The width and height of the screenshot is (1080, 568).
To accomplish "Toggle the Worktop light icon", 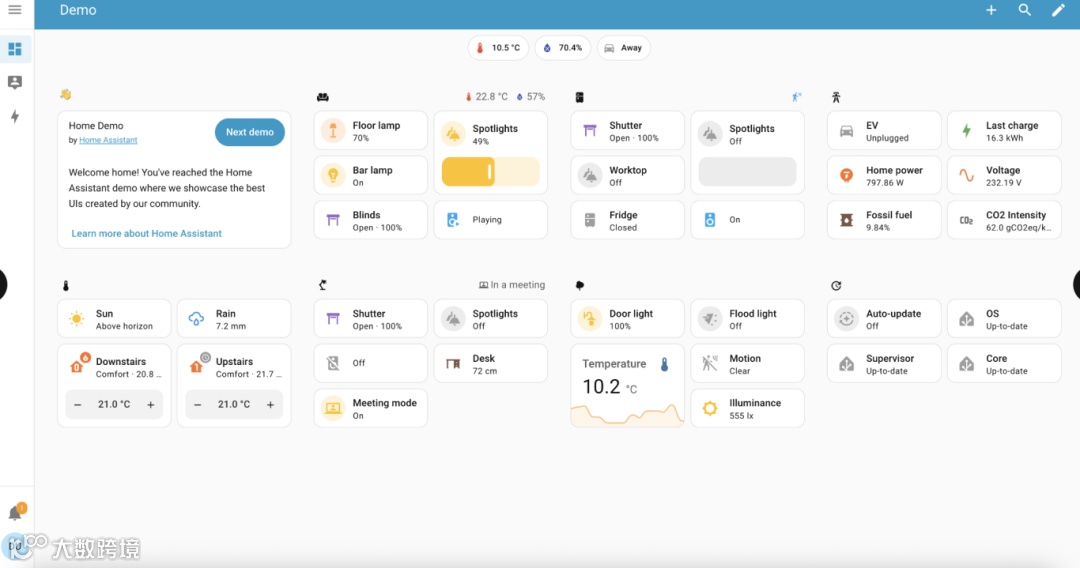I will click(x=590, y=176).
